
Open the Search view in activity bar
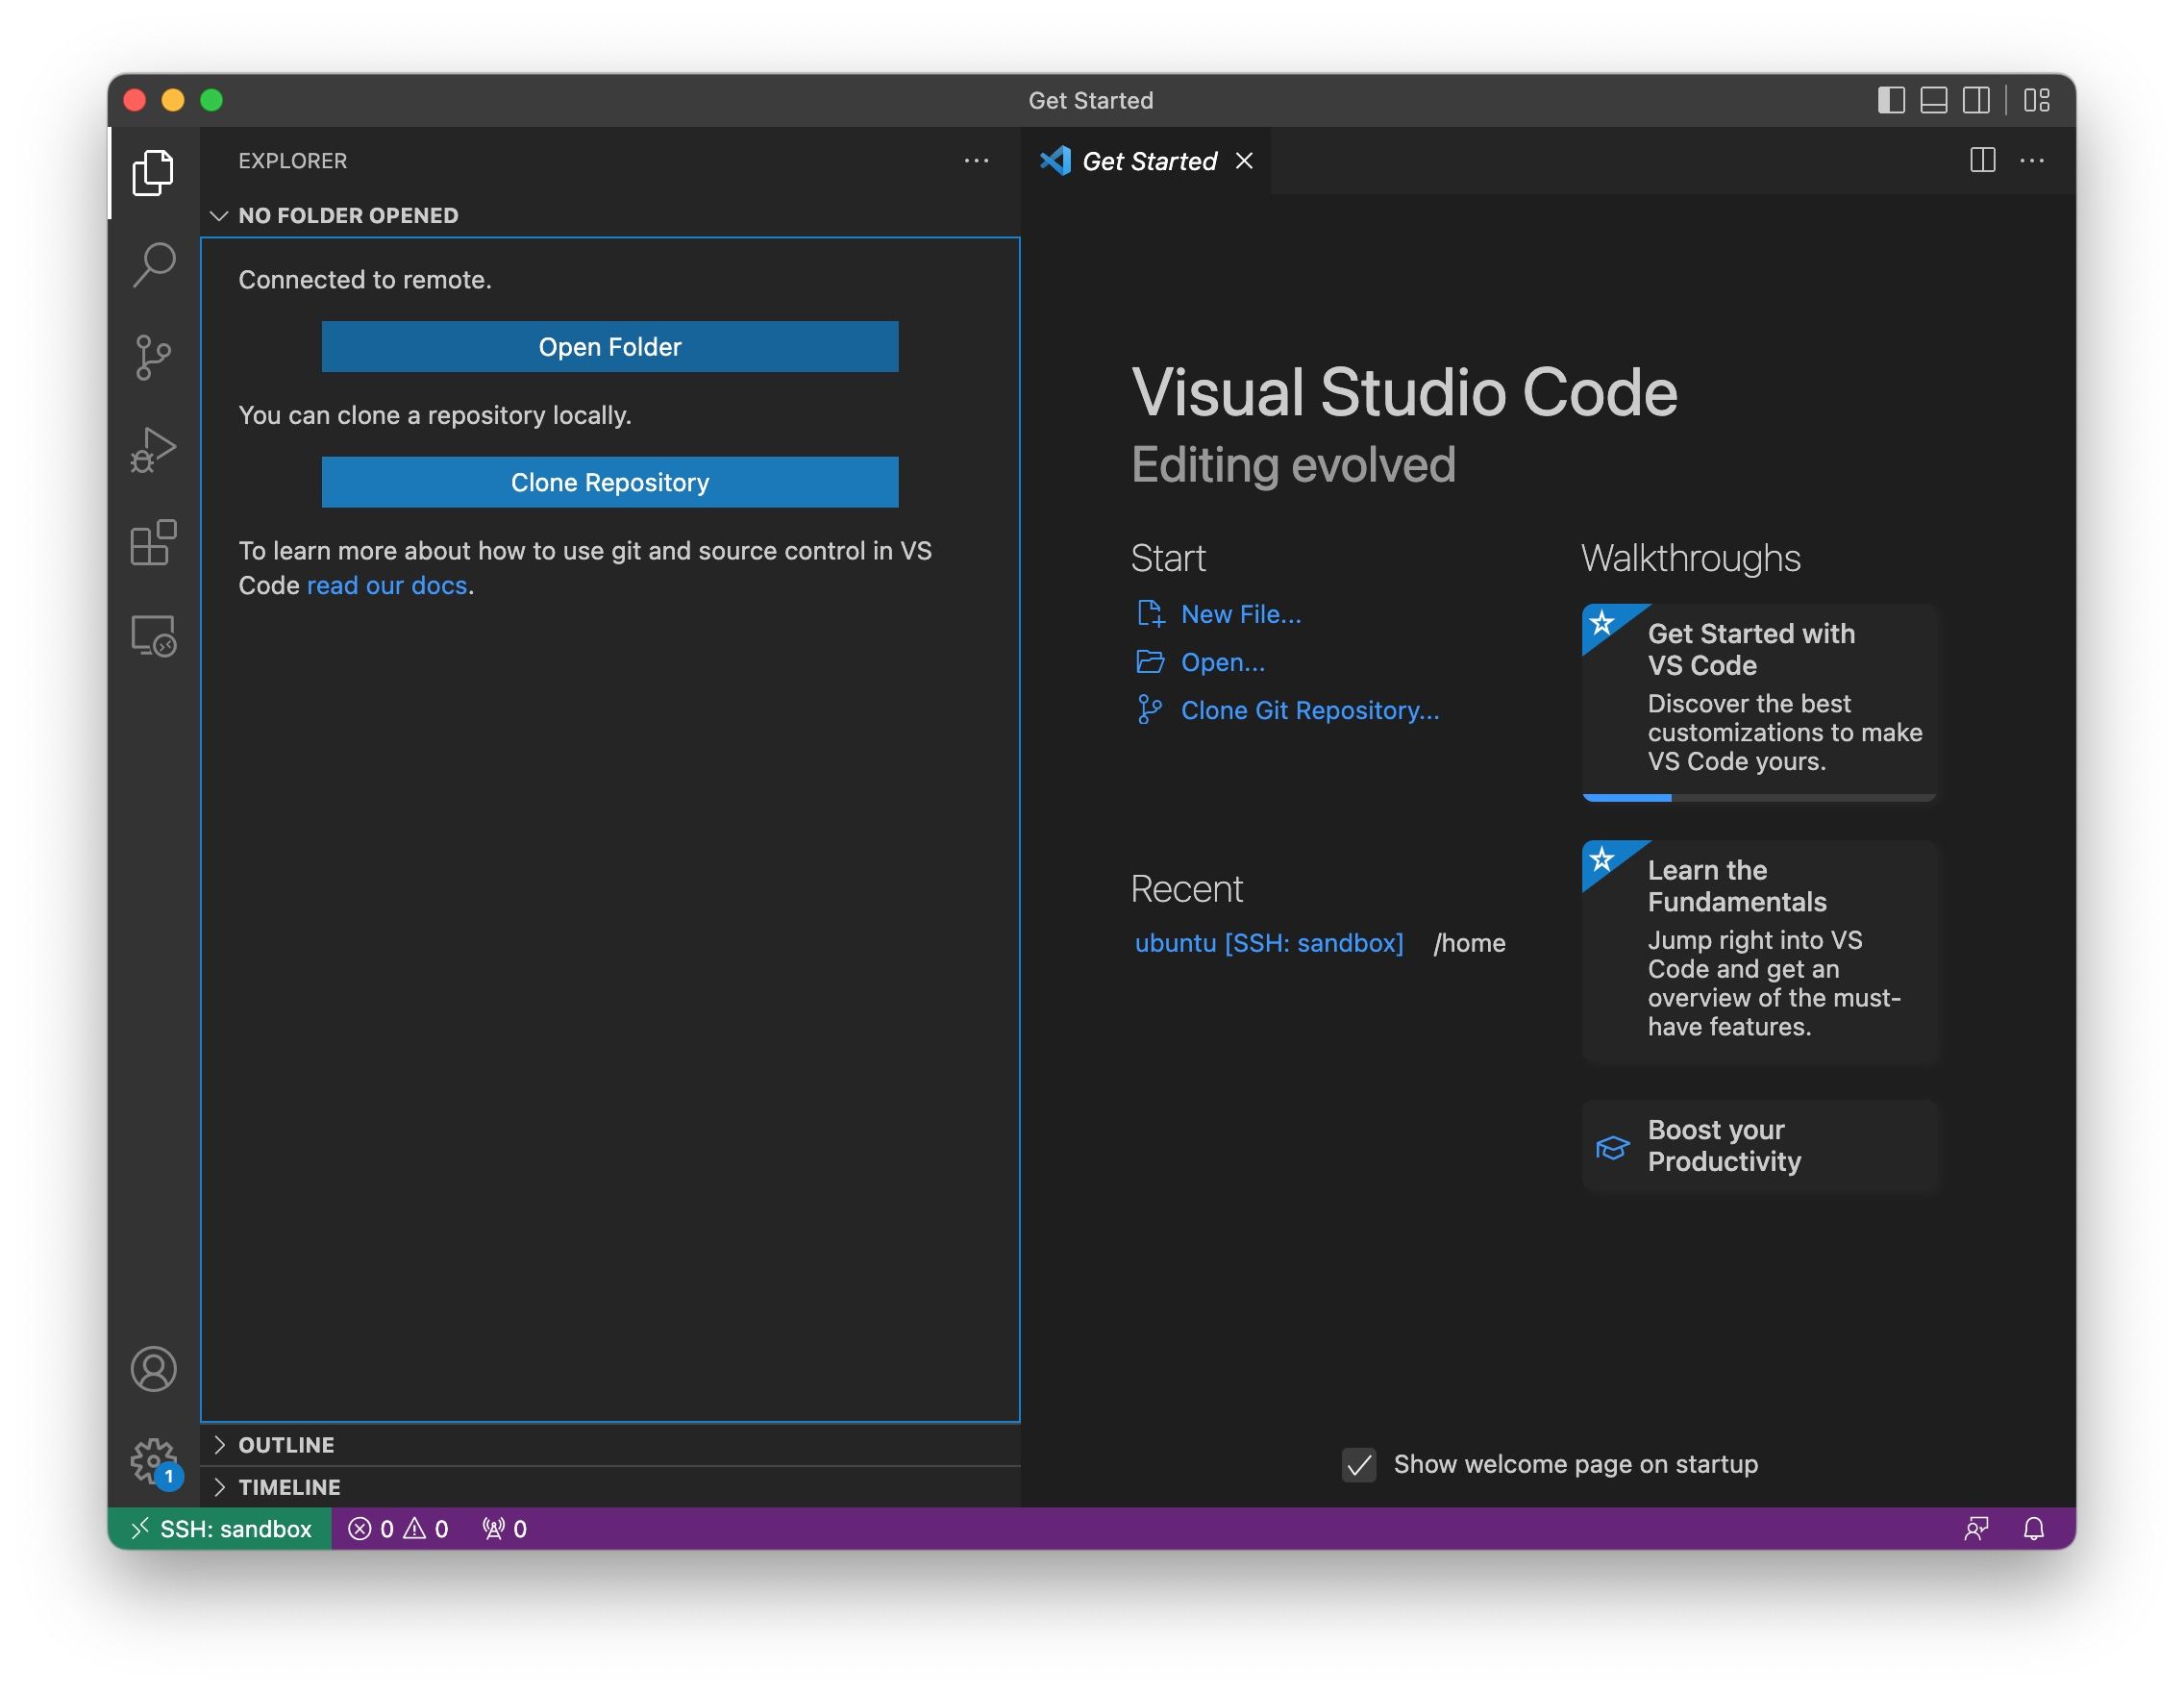tap(153, 265)
